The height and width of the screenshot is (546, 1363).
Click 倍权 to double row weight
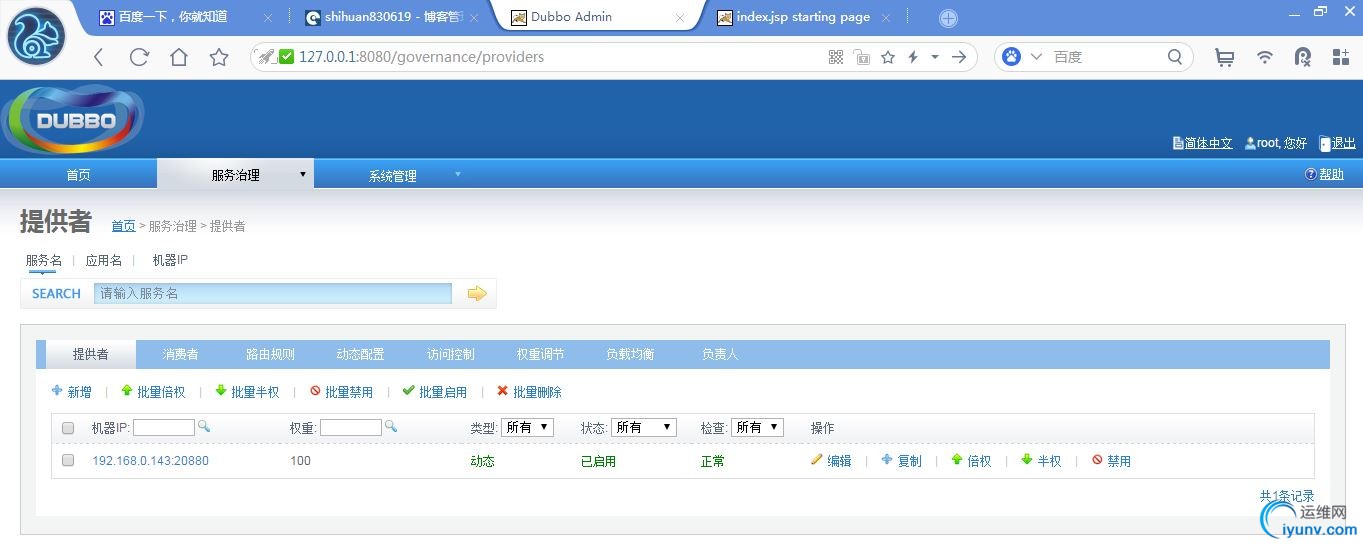click(971, 461)
